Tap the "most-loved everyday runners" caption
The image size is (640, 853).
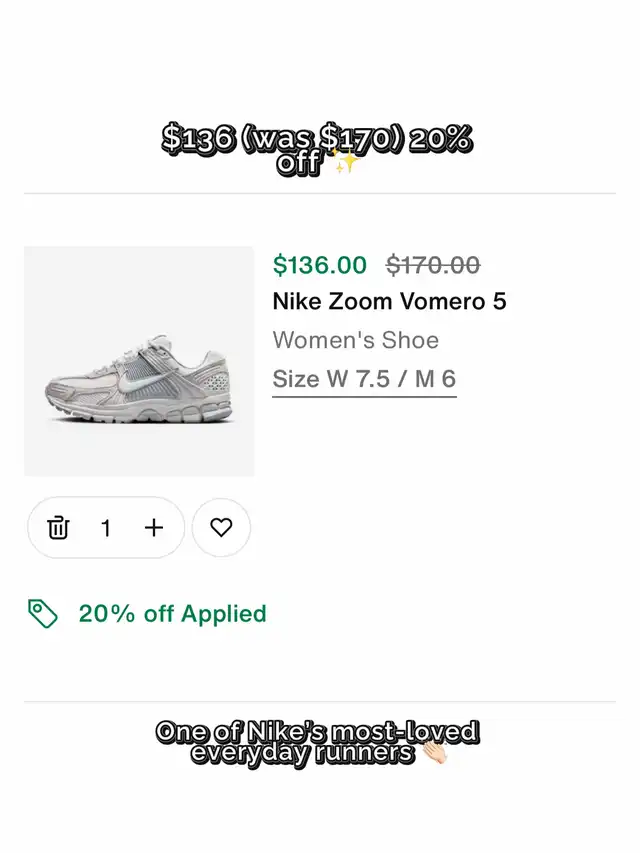[316, 743]
